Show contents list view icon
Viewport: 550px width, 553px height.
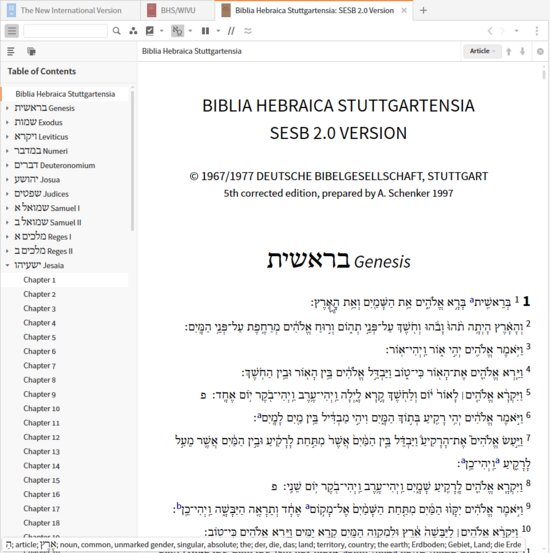point(11,51)
